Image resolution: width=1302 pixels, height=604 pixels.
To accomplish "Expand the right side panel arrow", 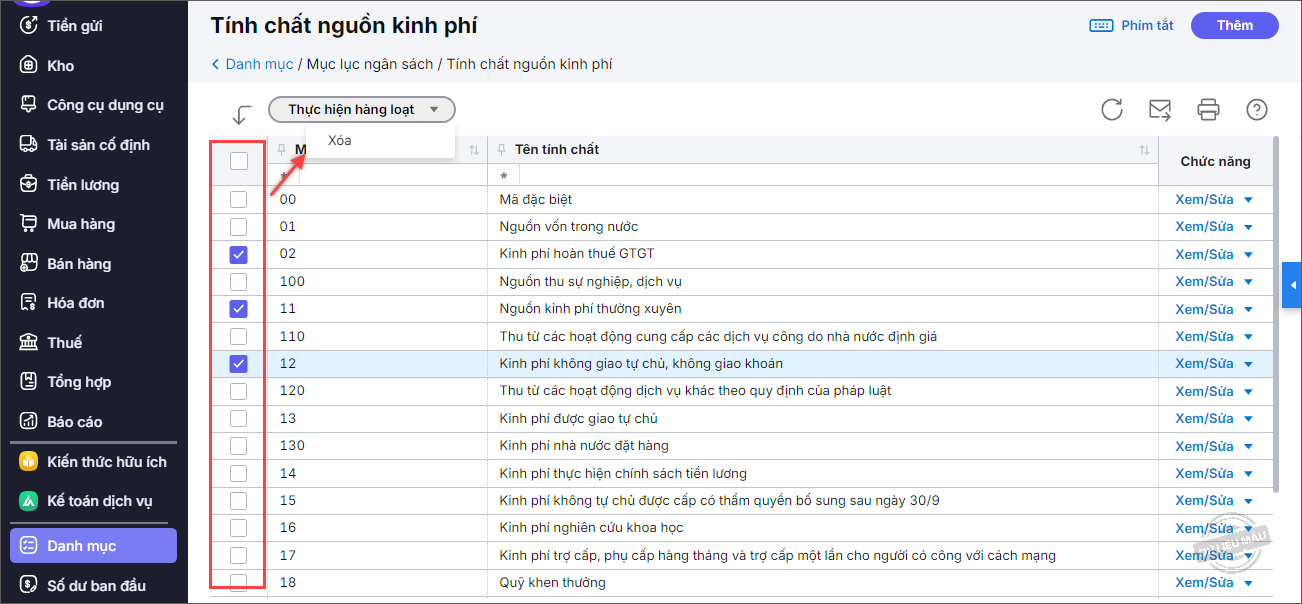I will tap(1292, 287).
